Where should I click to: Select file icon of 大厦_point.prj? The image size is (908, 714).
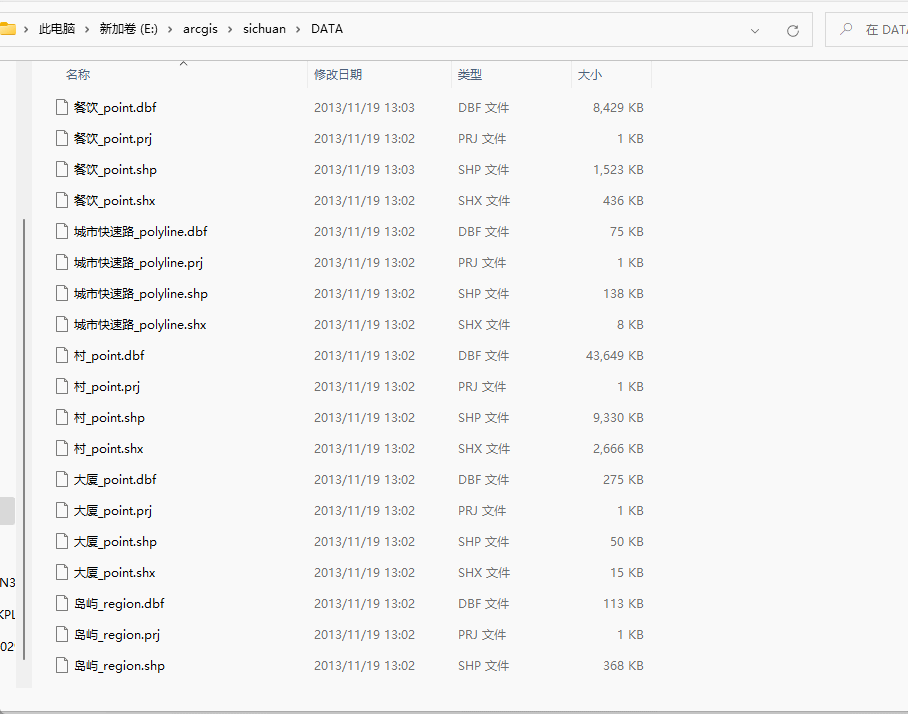(x=62, y=510)
